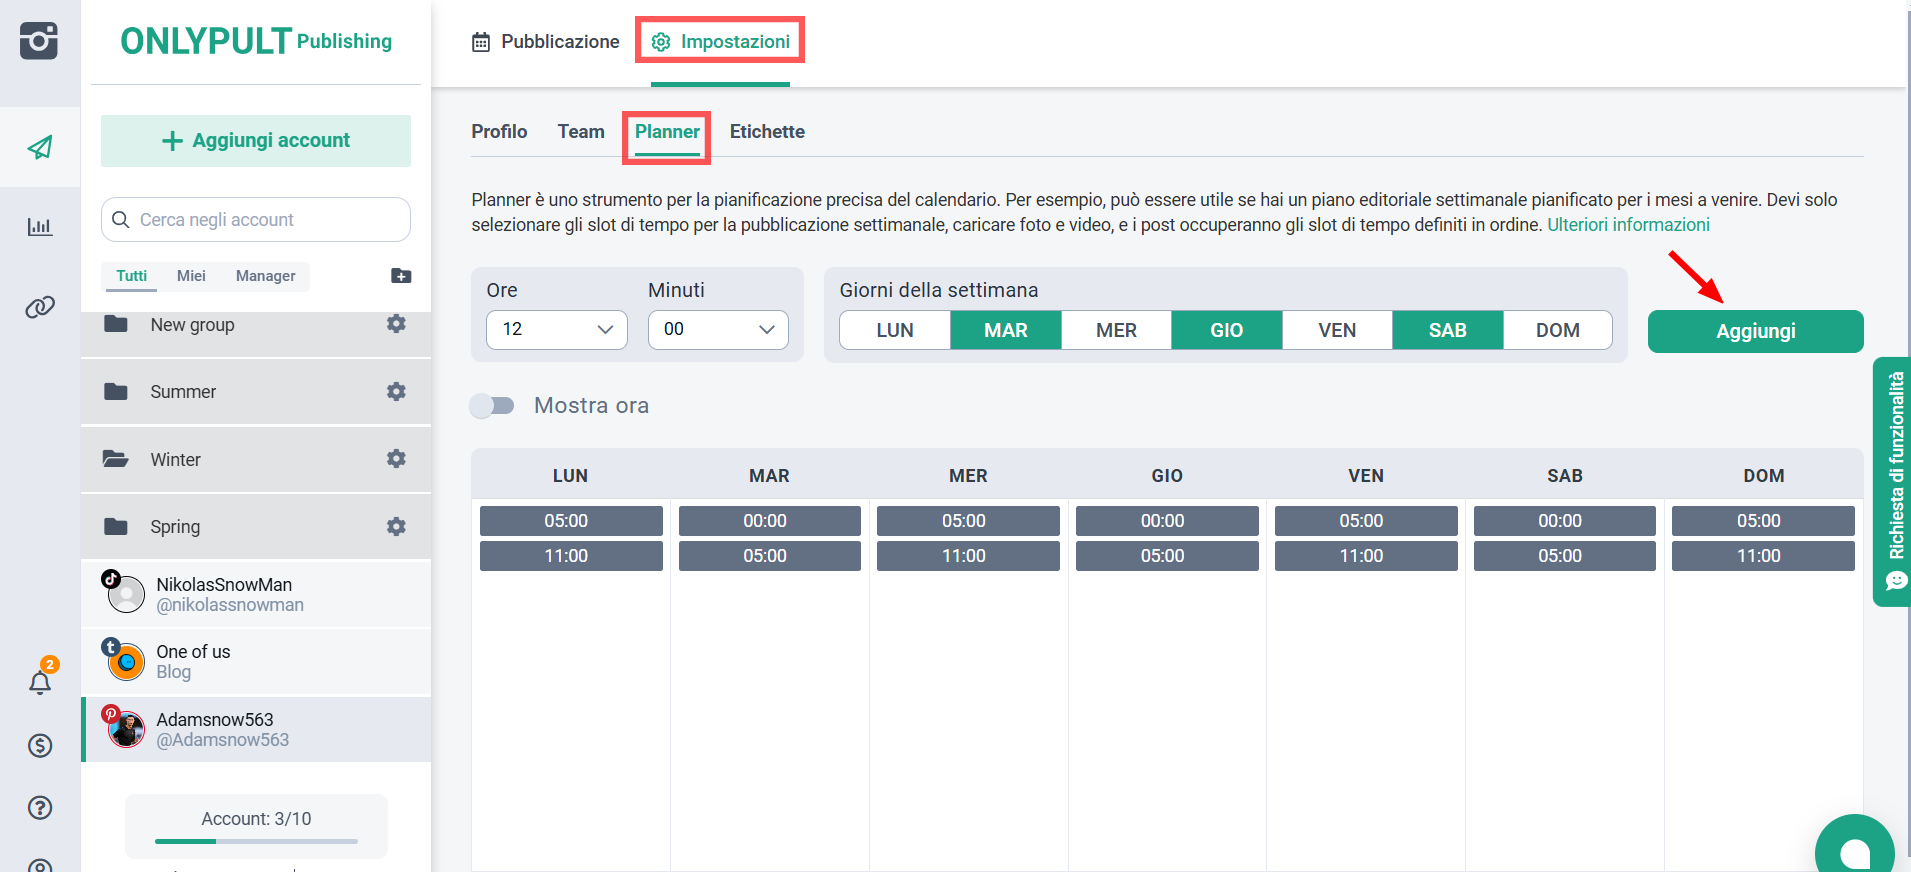This screenshot has height=872, width=1911.
Task: Open settings gear for Summer group
Action: 396,392
